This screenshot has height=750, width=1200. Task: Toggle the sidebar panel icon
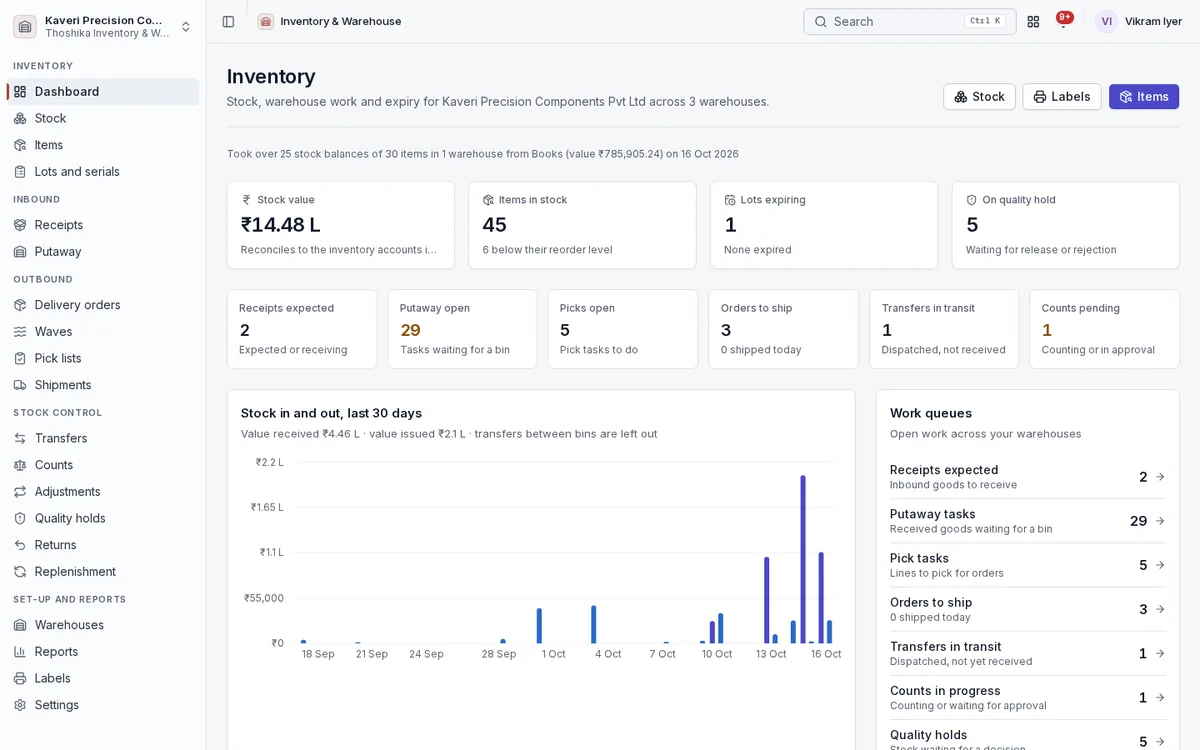point(228,21)
